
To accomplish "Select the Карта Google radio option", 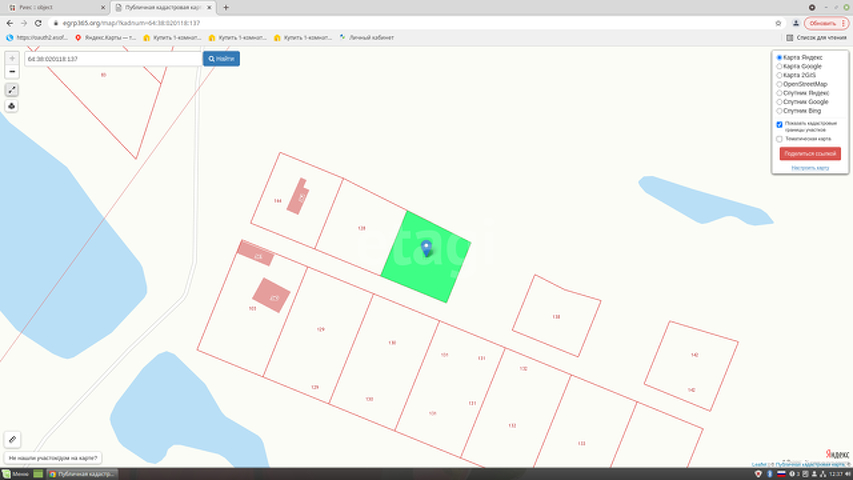I will pos(780,66).
